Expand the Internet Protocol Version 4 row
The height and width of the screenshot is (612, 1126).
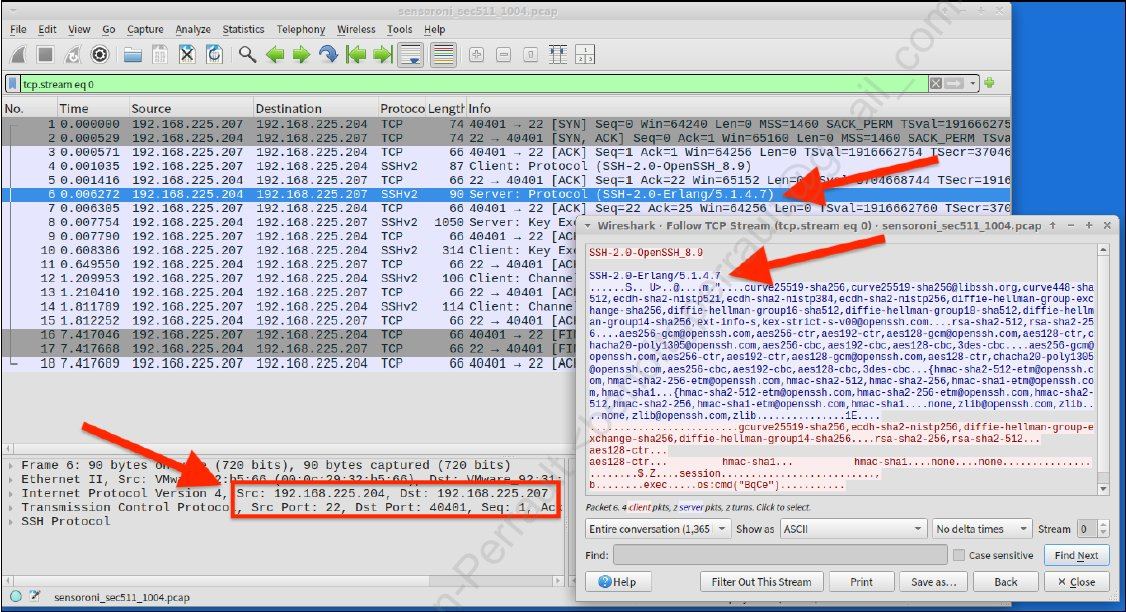point(11,493)
